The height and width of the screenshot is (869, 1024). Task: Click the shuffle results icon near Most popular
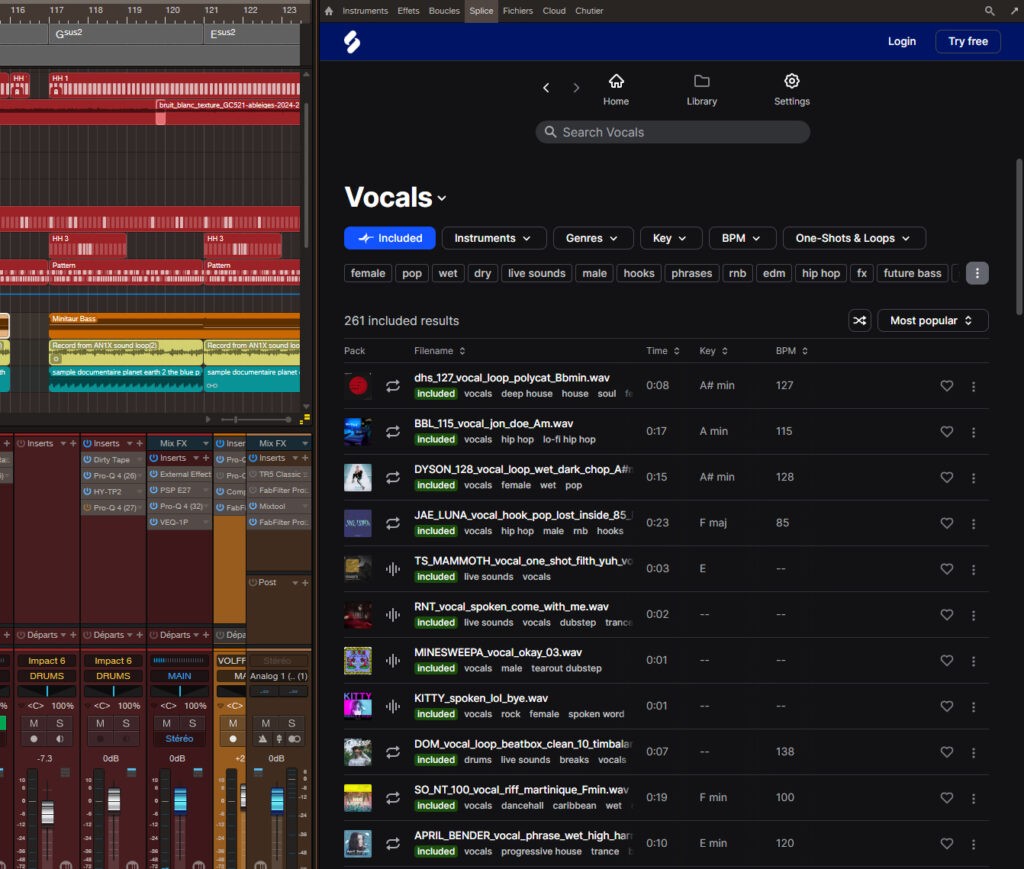(860, 320)
